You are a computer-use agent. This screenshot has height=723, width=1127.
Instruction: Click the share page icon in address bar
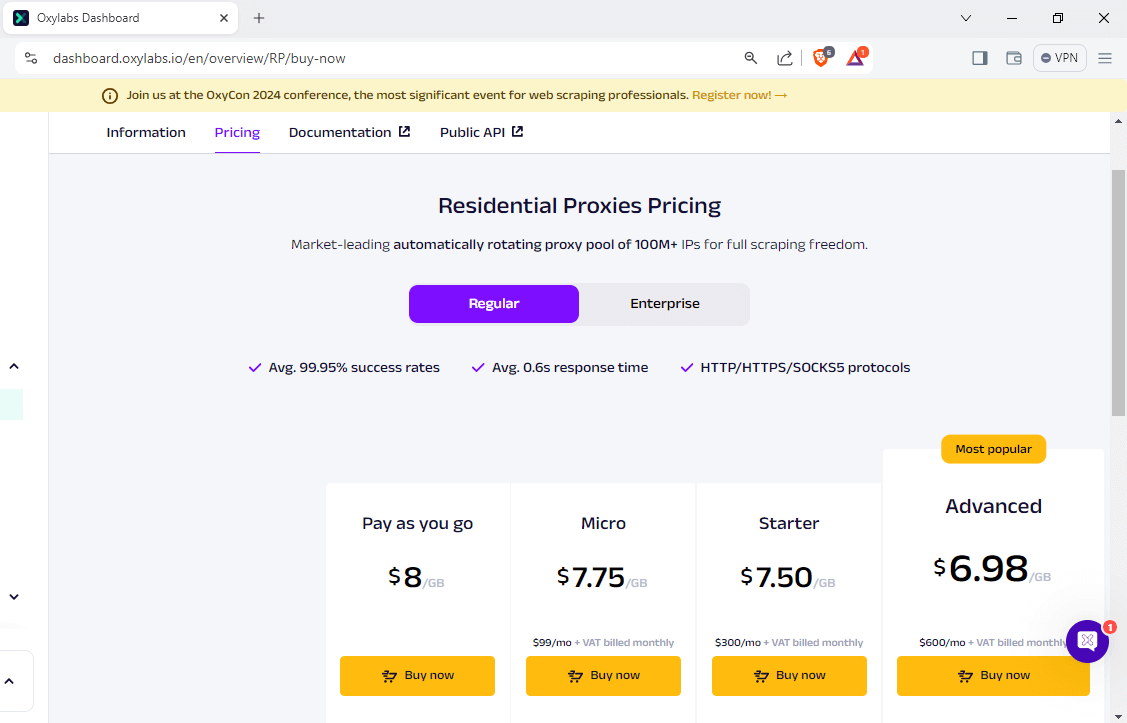(x=785, y=58)
